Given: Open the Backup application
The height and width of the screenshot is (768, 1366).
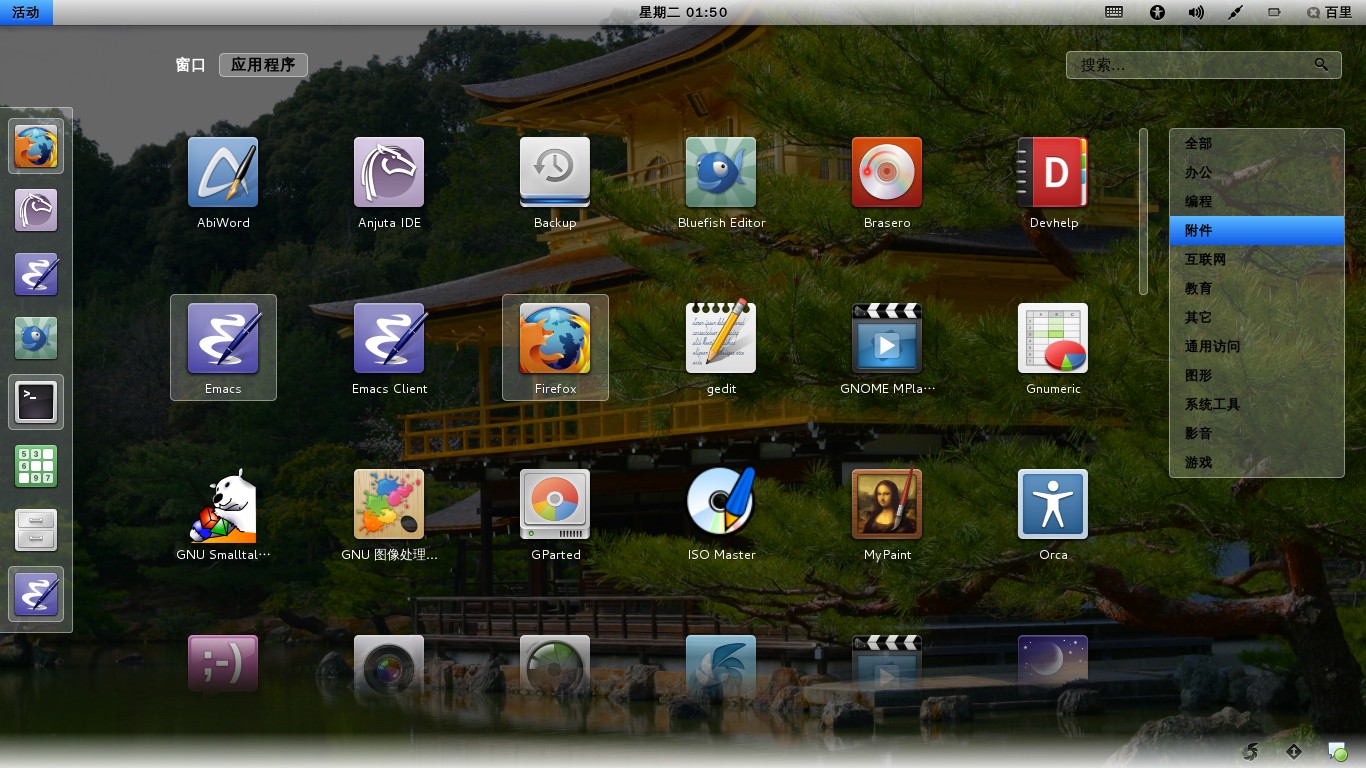Looking at the screenshot, I should coord(555,182).
